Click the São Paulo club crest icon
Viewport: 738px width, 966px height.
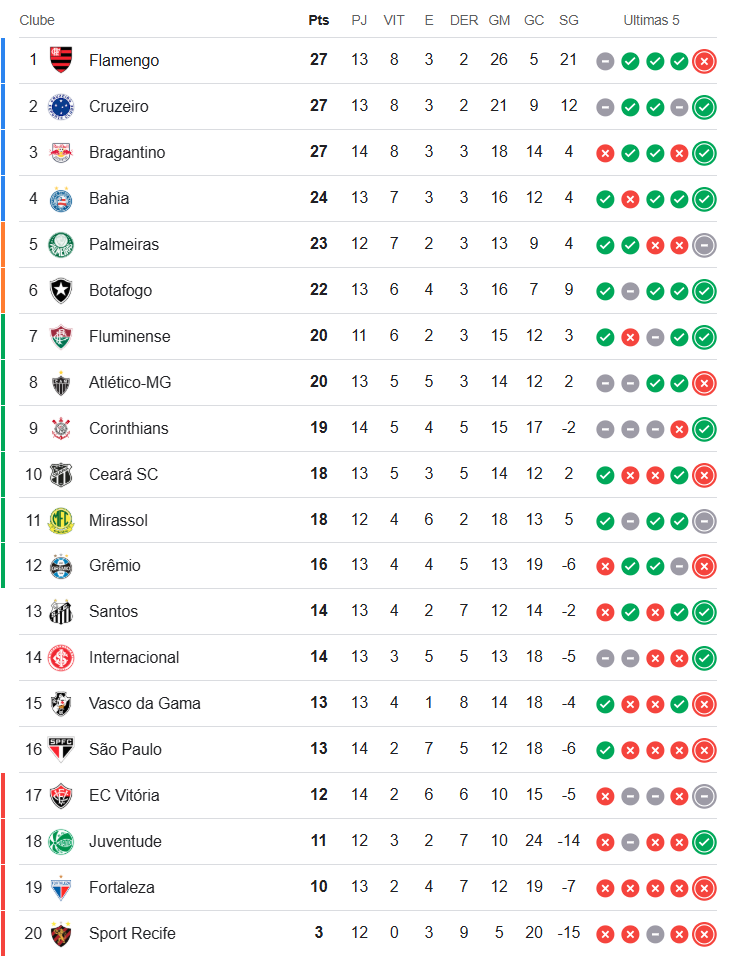(62, 750)
